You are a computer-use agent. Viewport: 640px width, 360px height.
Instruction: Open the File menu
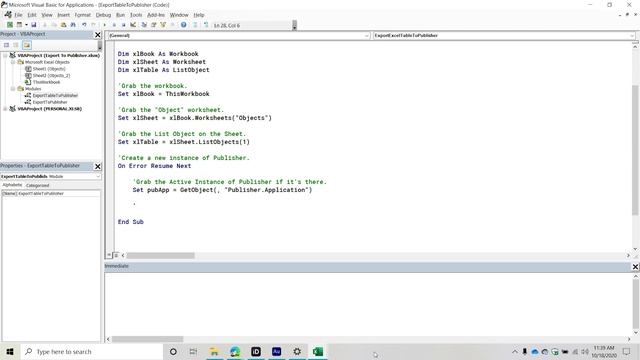18,15
